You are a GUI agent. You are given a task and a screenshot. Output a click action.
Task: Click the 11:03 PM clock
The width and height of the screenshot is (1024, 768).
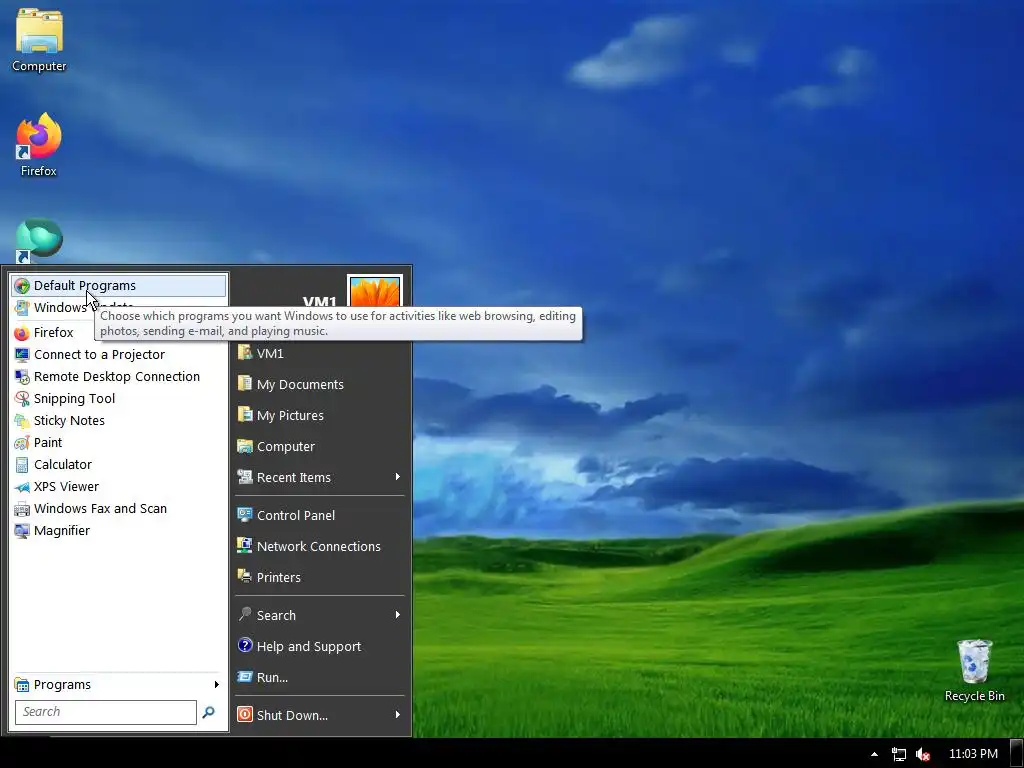973,754
